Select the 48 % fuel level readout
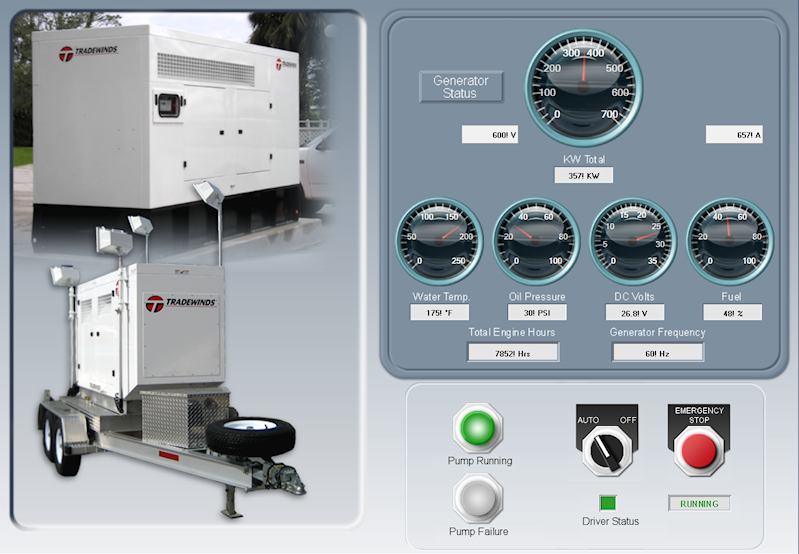The width and height of the screenshot is (799, 554). (730, 312)
